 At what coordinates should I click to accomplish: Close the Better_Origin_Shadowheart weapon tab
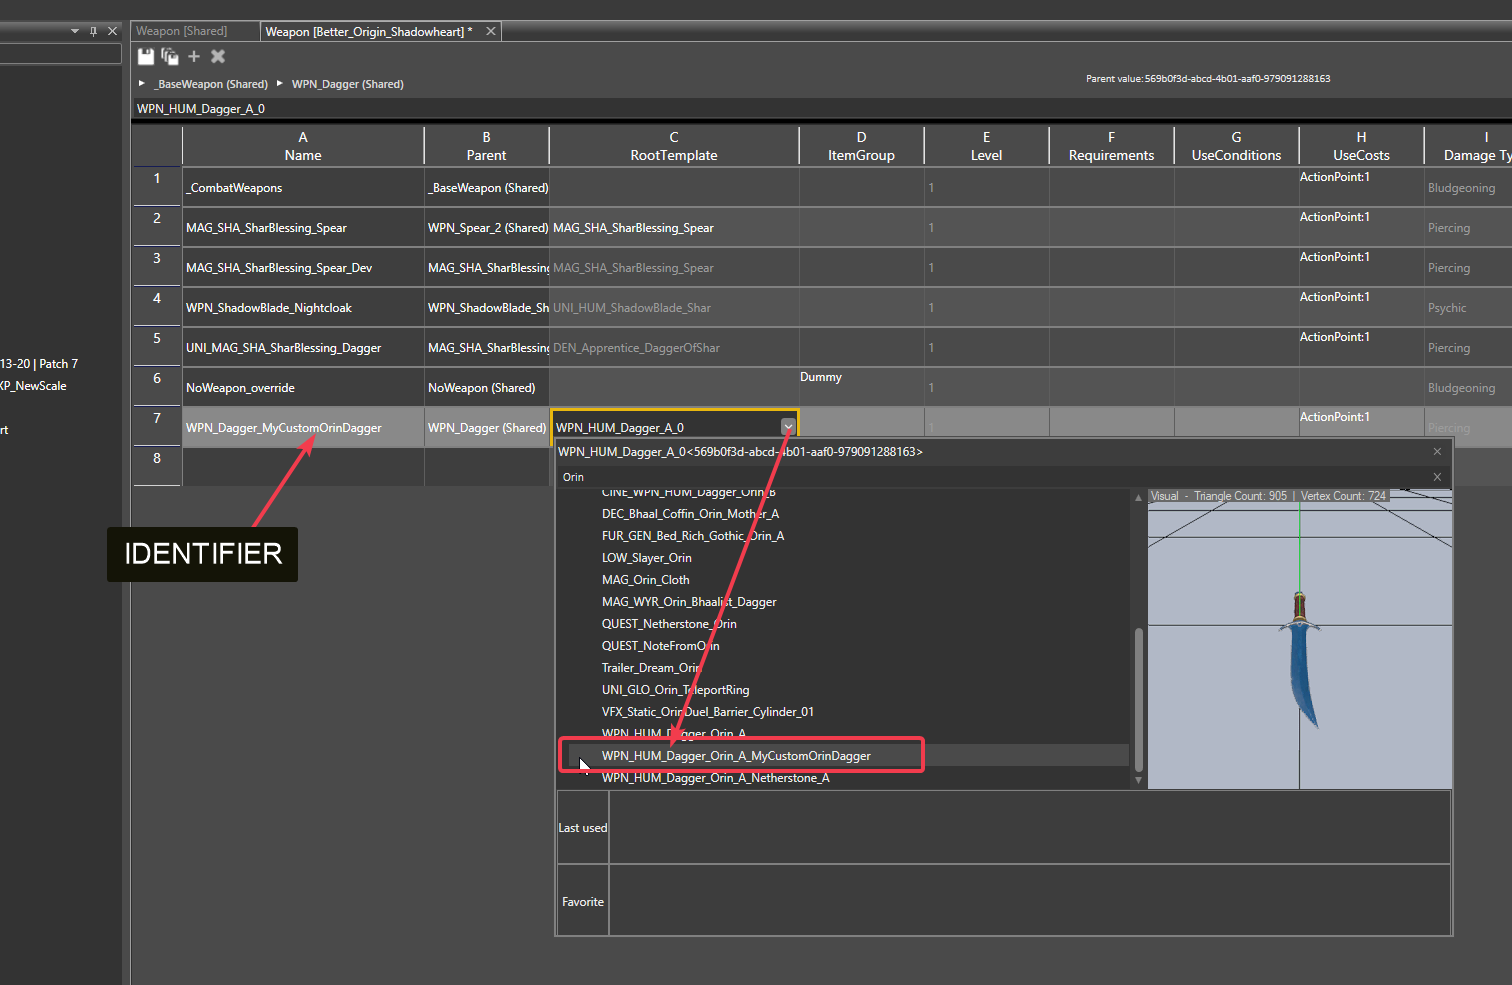(491, 32)
